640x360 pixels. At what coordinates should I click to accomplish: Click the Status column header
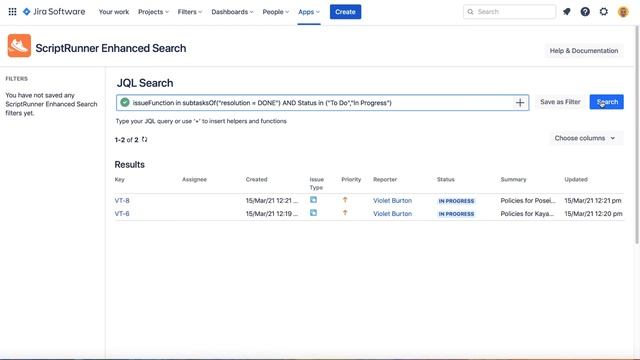(445, 179)
